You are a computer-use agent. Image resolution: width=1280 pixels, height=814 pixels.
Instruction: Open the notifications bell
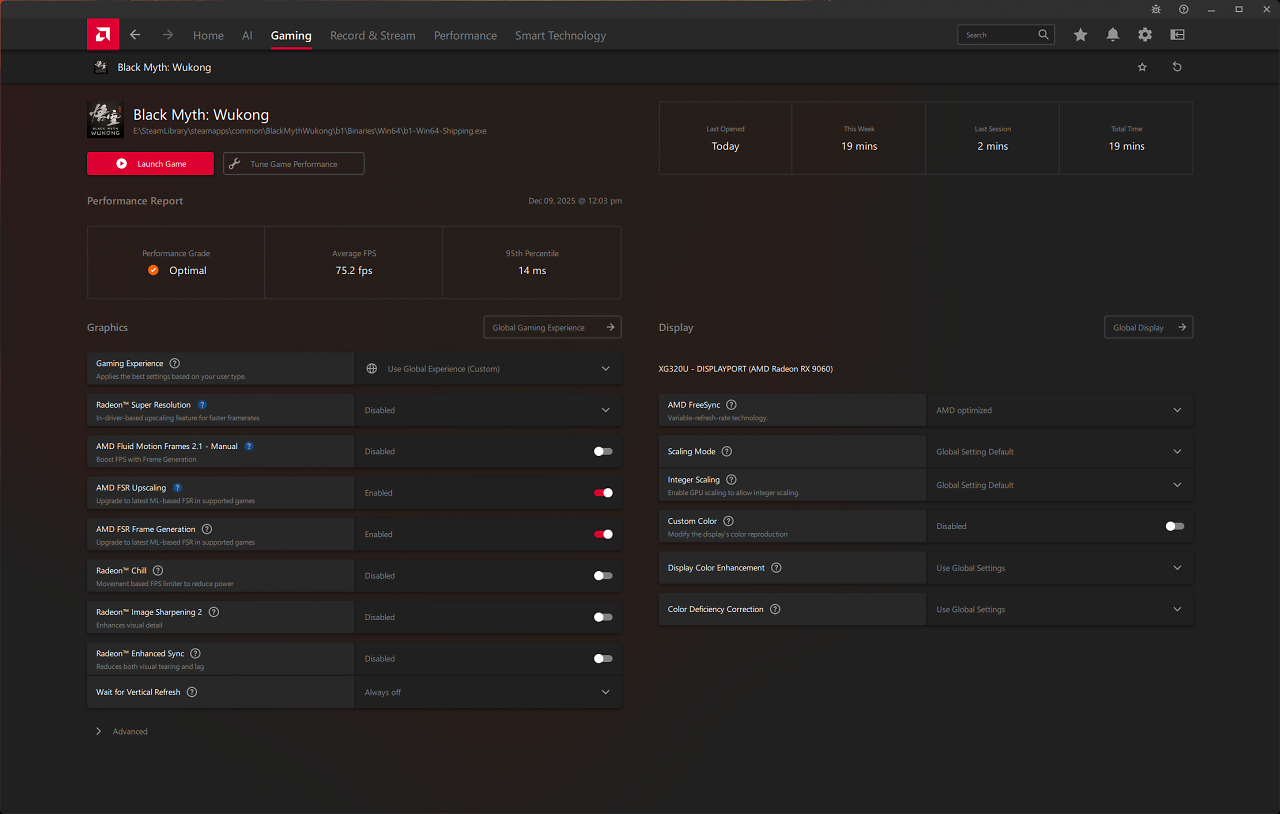(1113, 35)
